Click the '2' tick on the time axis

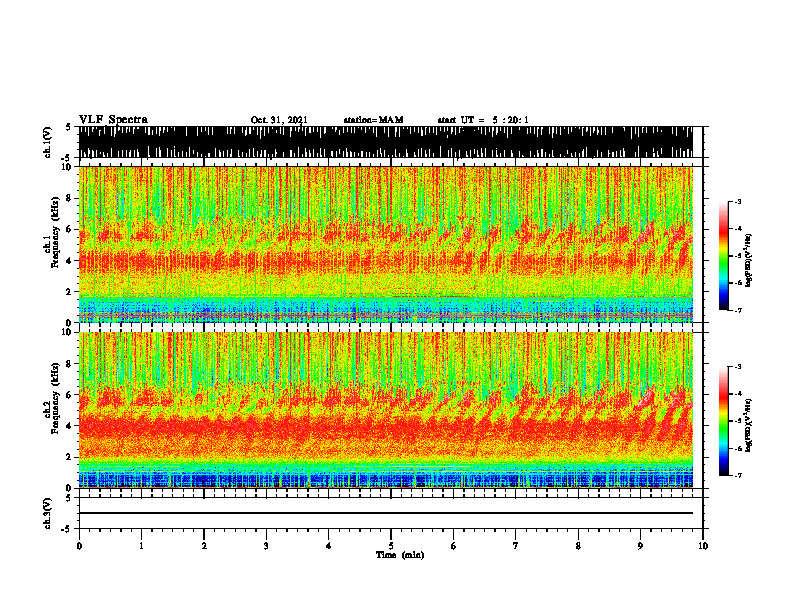(204, 546)
